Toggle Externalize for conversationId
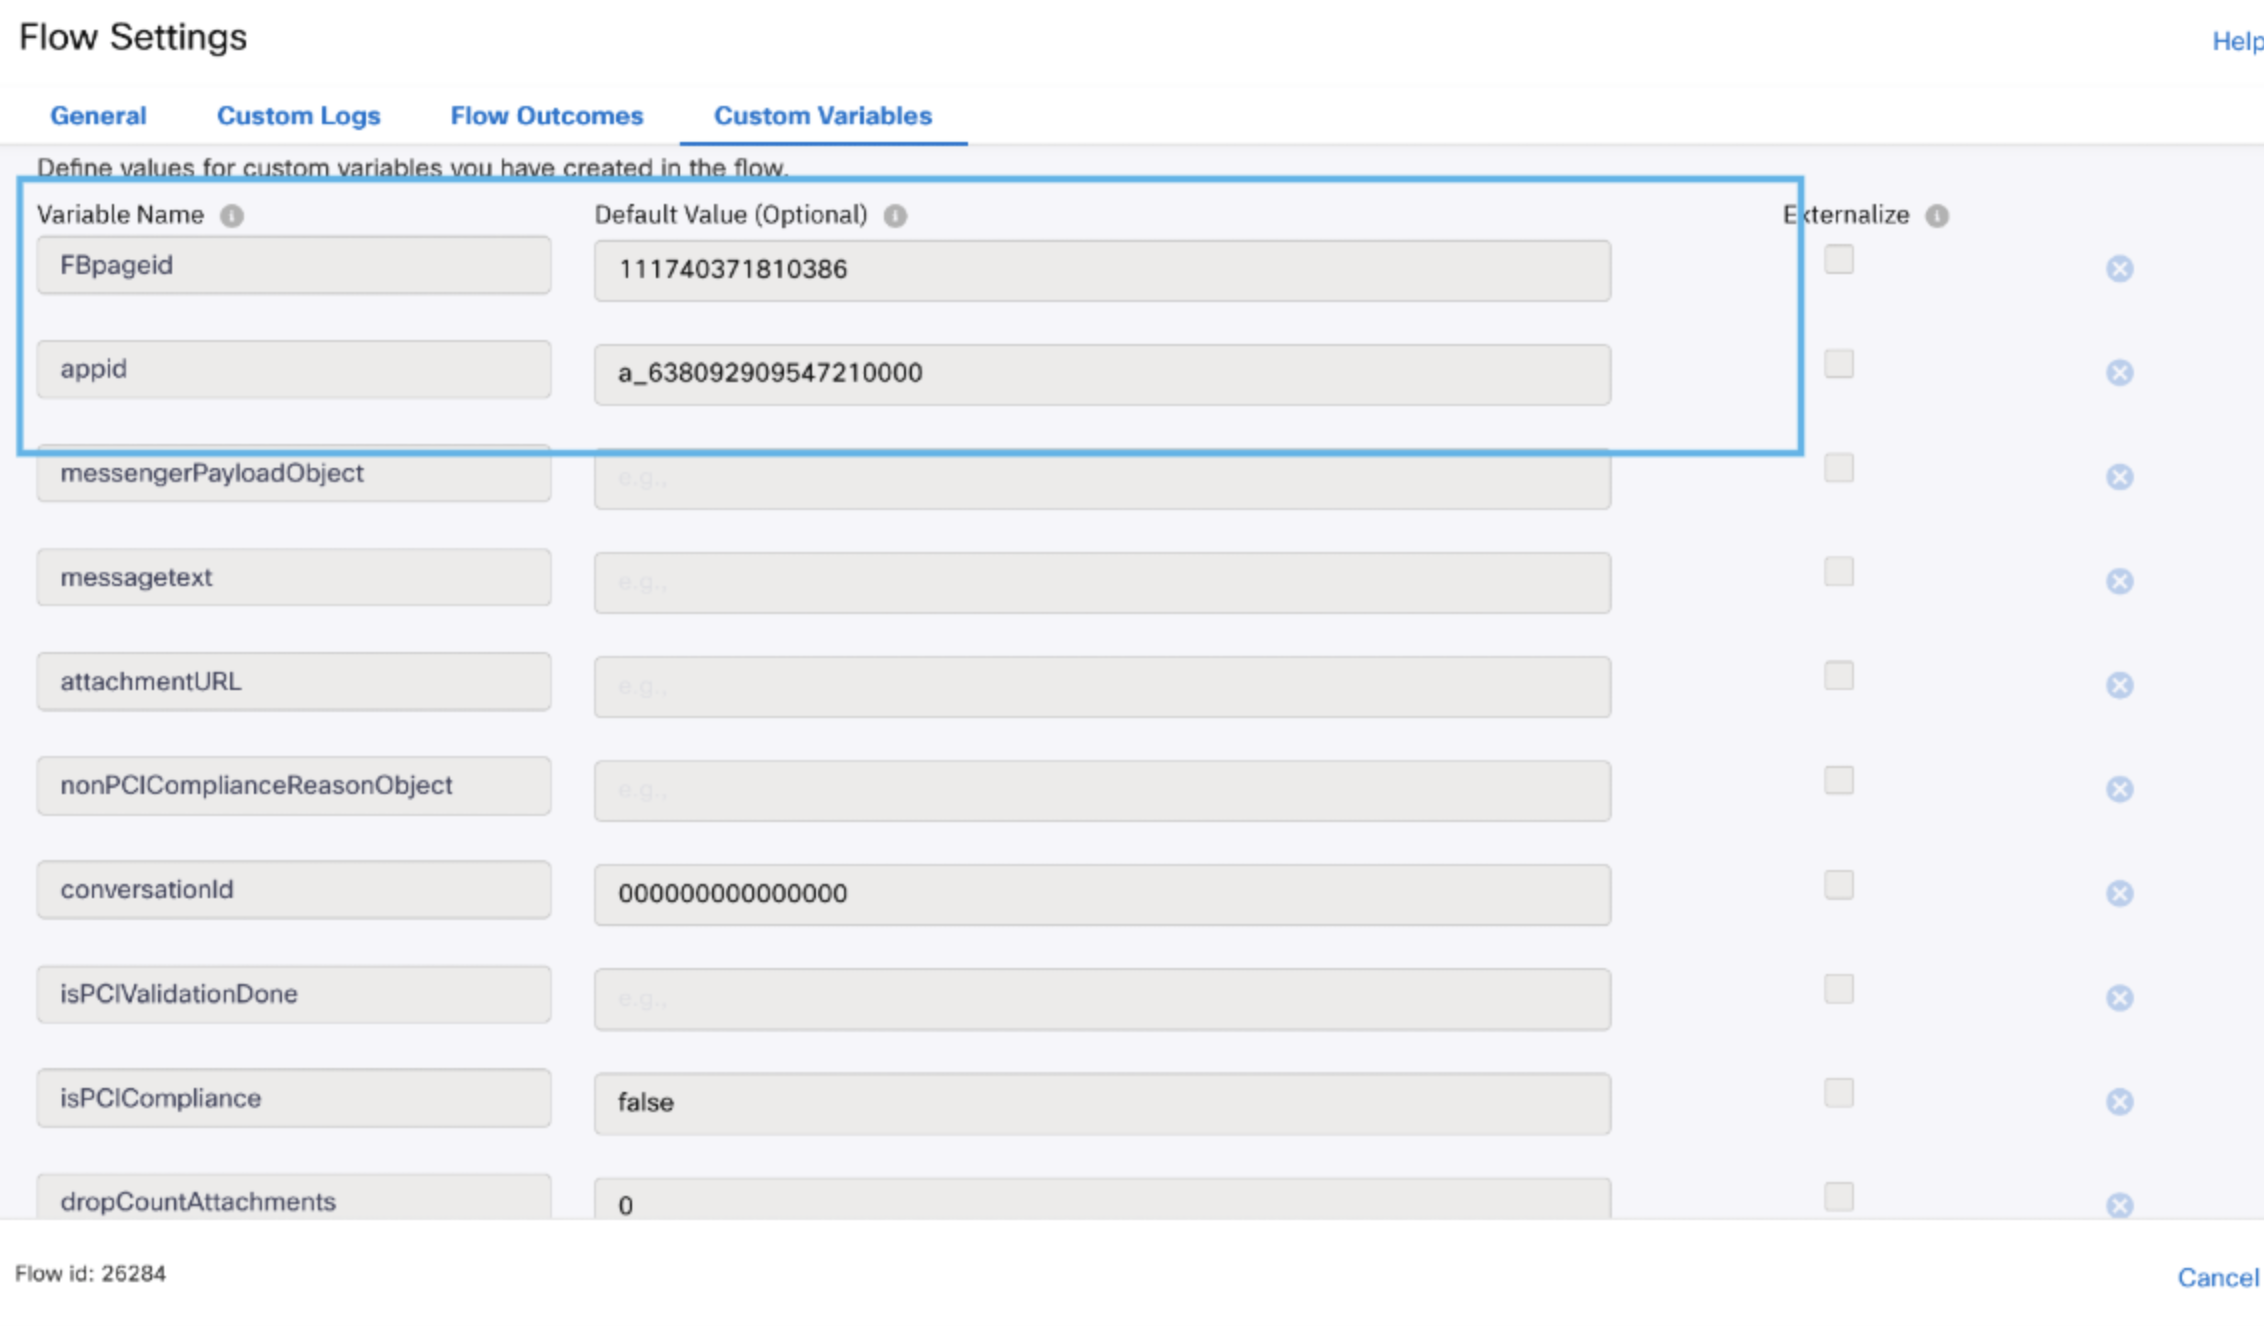The height and width of the screenshot is (1326, 2264). click(x=1839, y=885)
